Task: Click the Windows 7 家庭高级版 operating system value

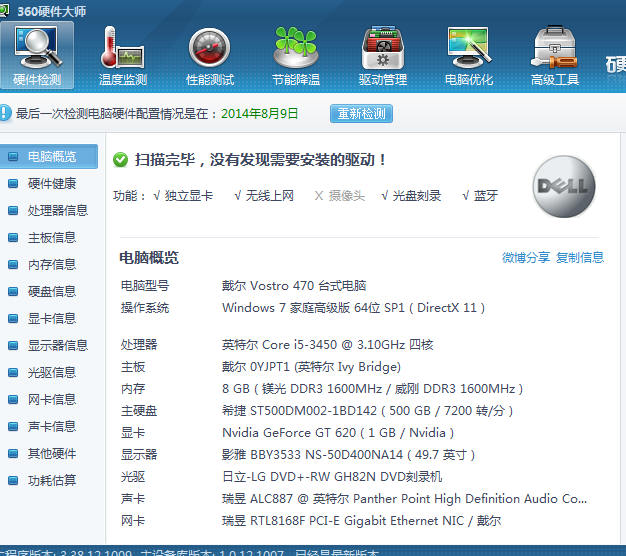Action: click(354, 308)
